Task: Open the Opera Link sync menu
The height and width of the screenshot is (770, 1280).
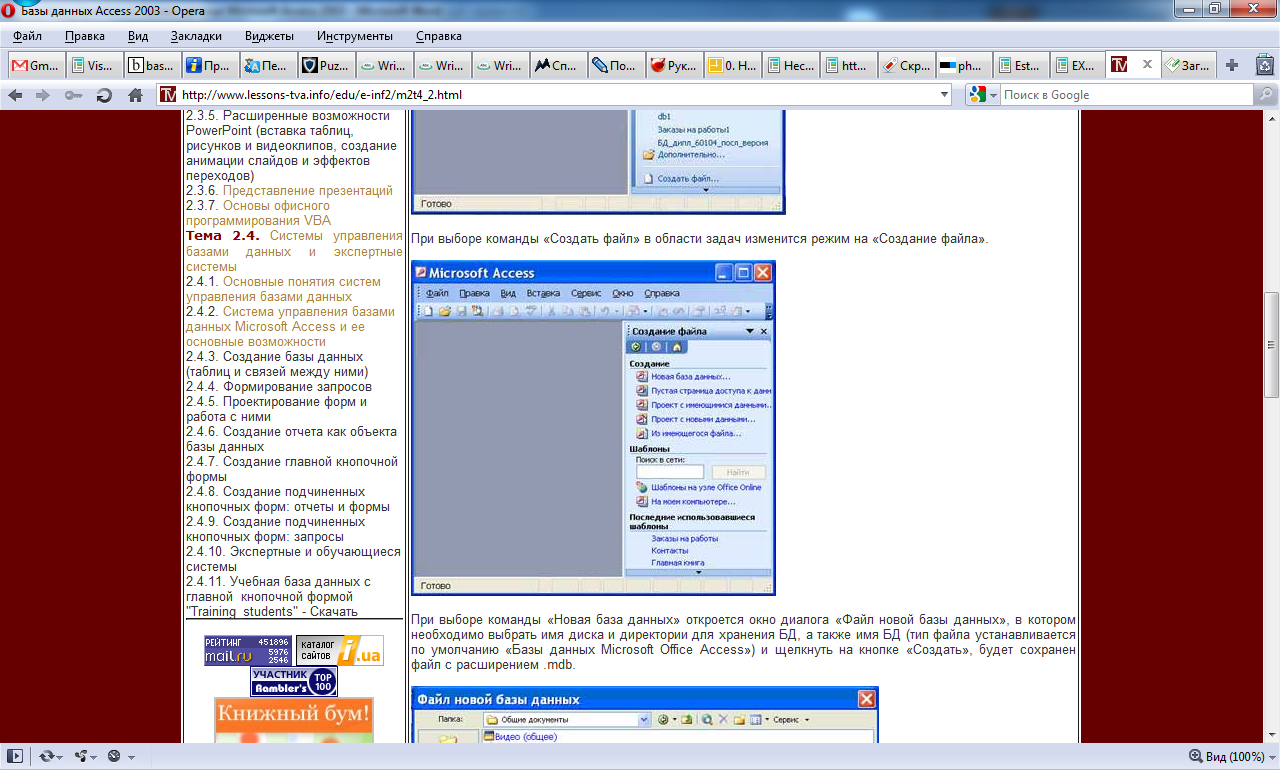Action: pyautogui.click(x=50, y=756)
